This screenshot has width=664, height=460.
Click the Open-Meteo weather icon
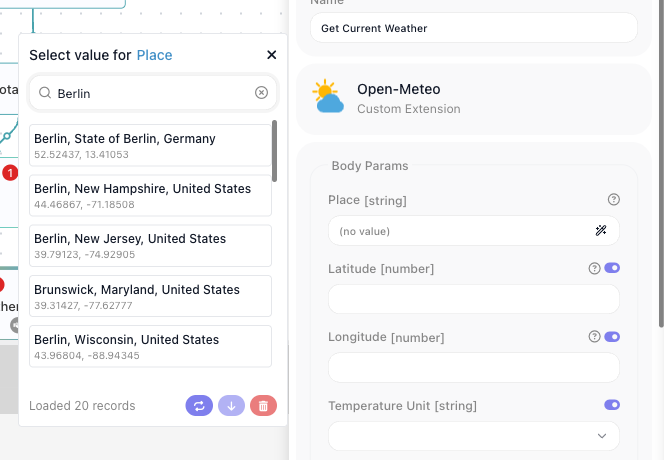pyautogui.click(x=328, y=96)
